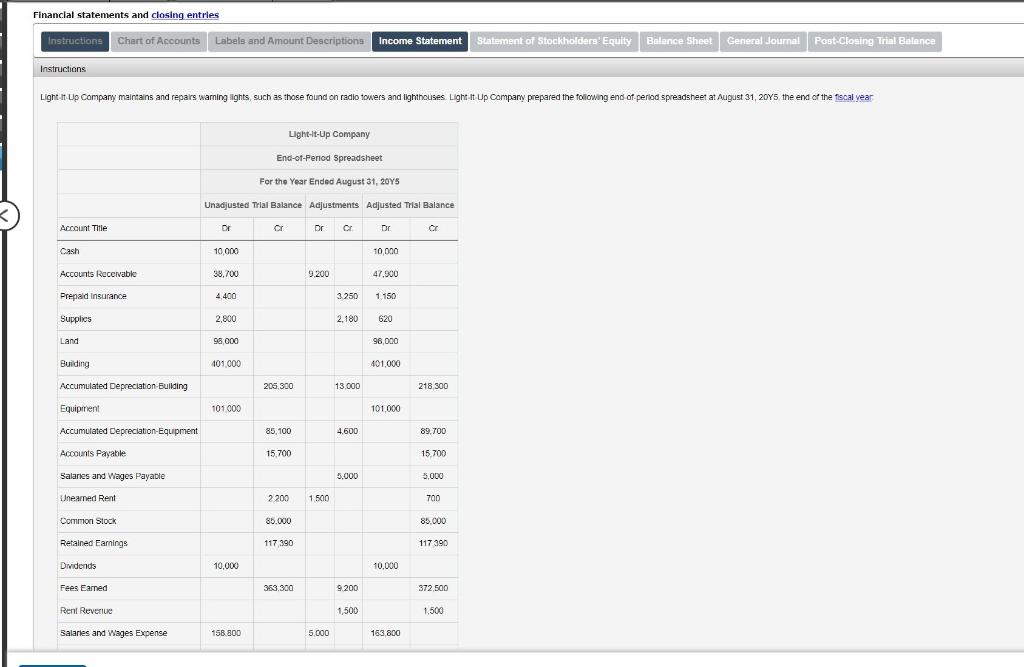The width and height of the screenshot is (1024, 667).
Task: Click the Supplies account title
Action: pyautogui.click(x=76, y=319)
